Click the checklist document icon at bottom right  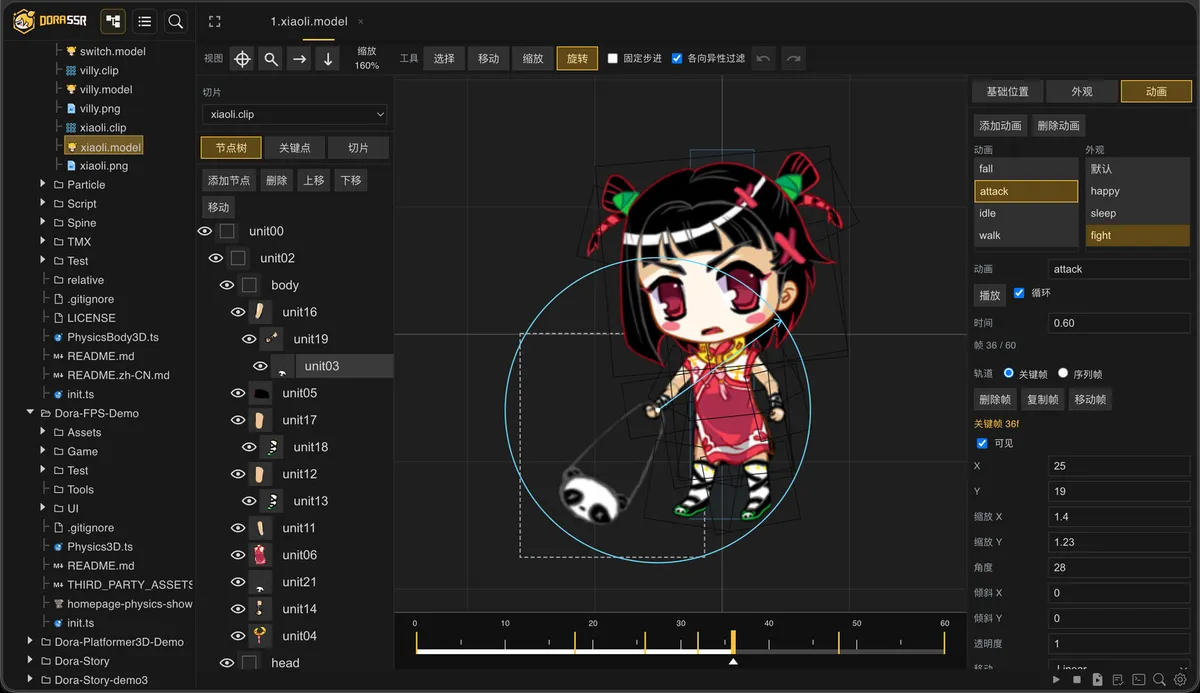tap(1118, 680)
